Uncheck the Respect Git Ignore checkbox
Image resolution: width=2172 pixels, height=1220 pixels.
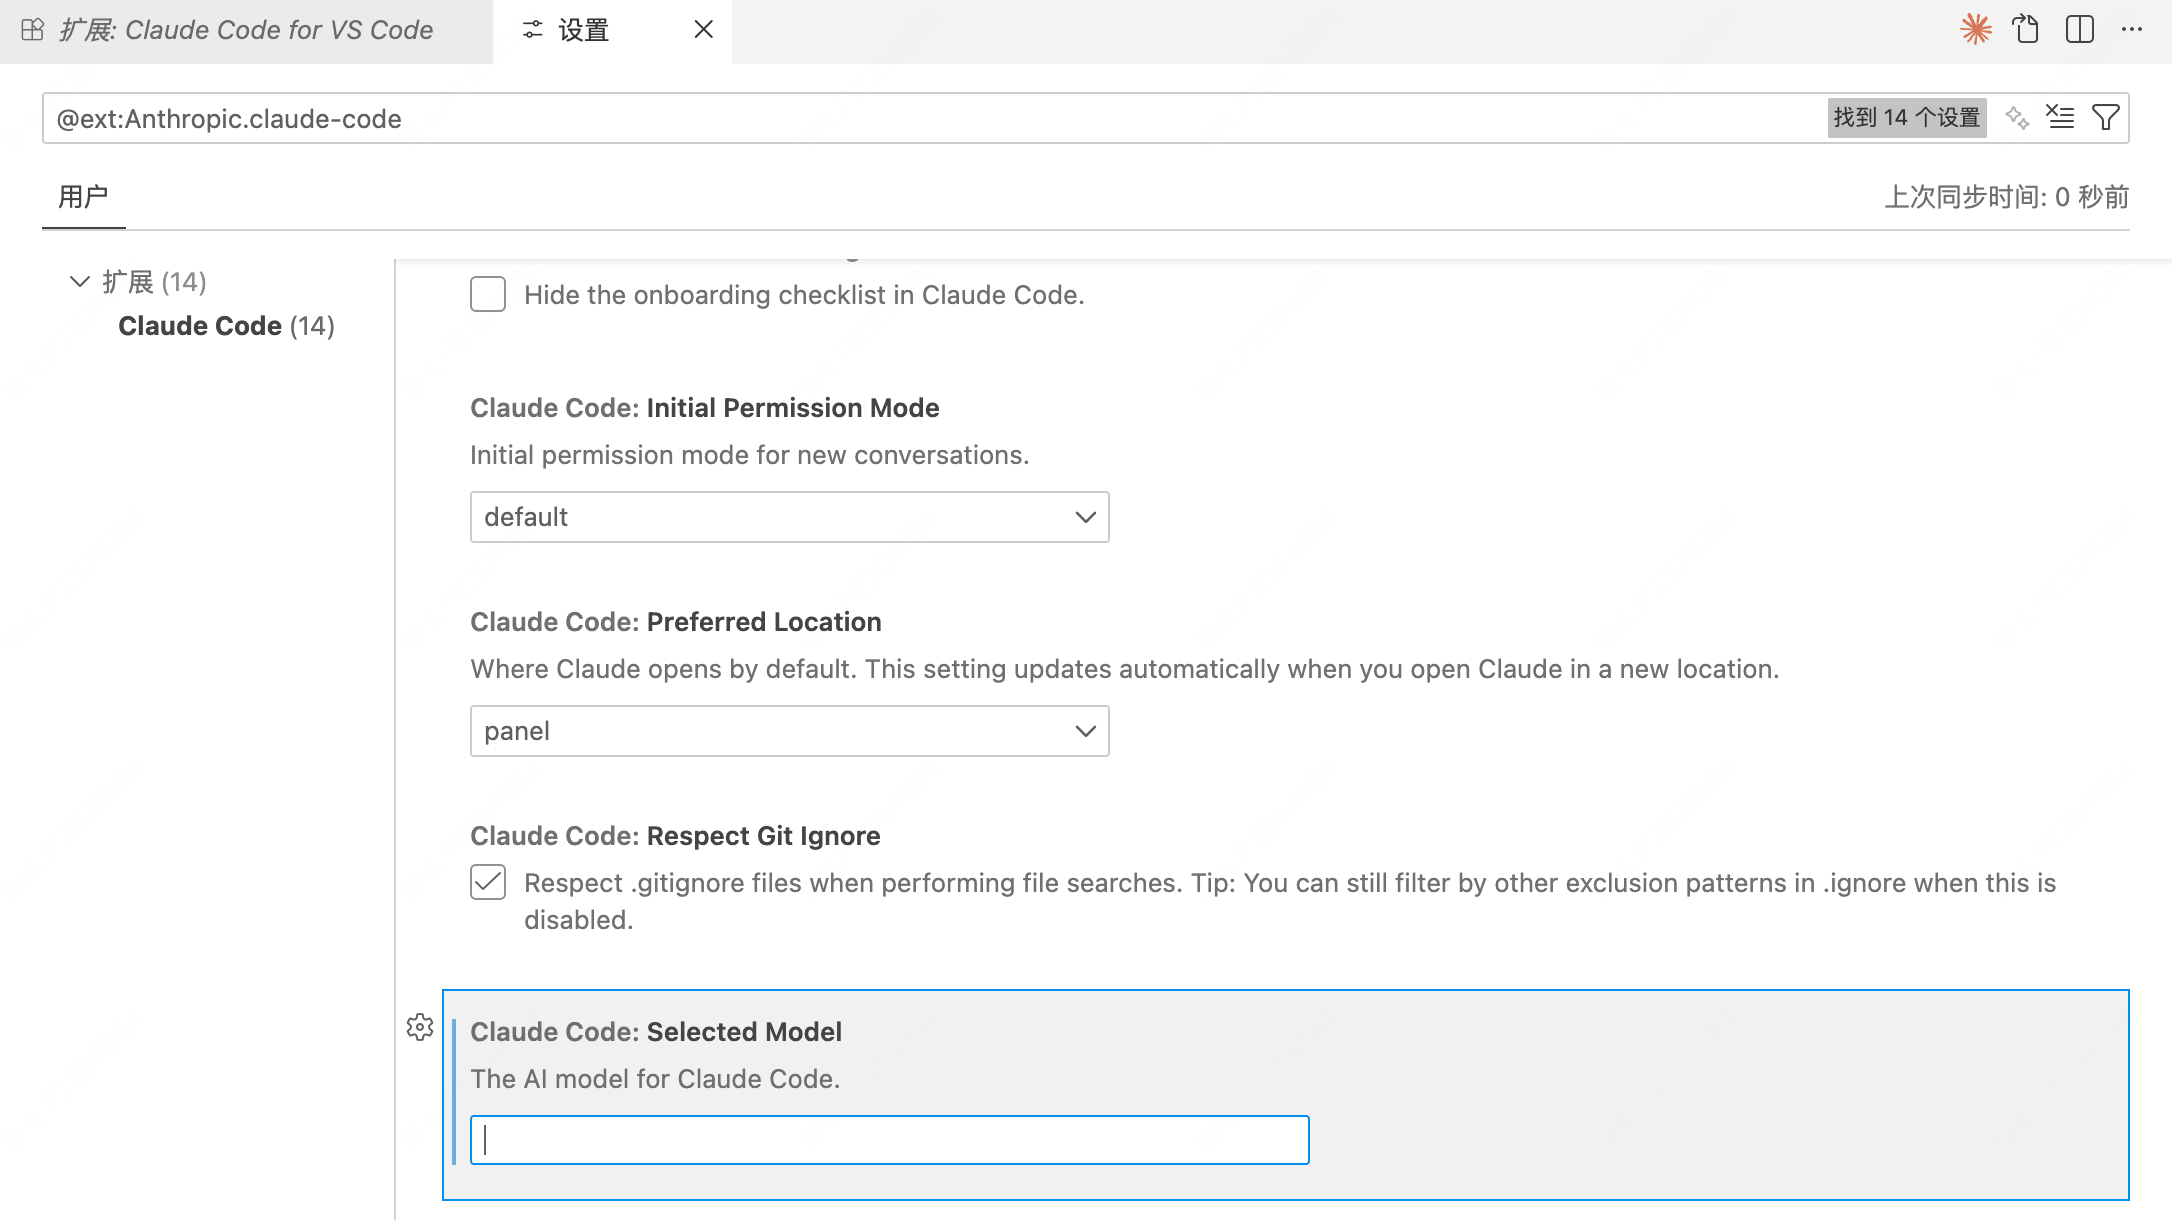point(488,883)
